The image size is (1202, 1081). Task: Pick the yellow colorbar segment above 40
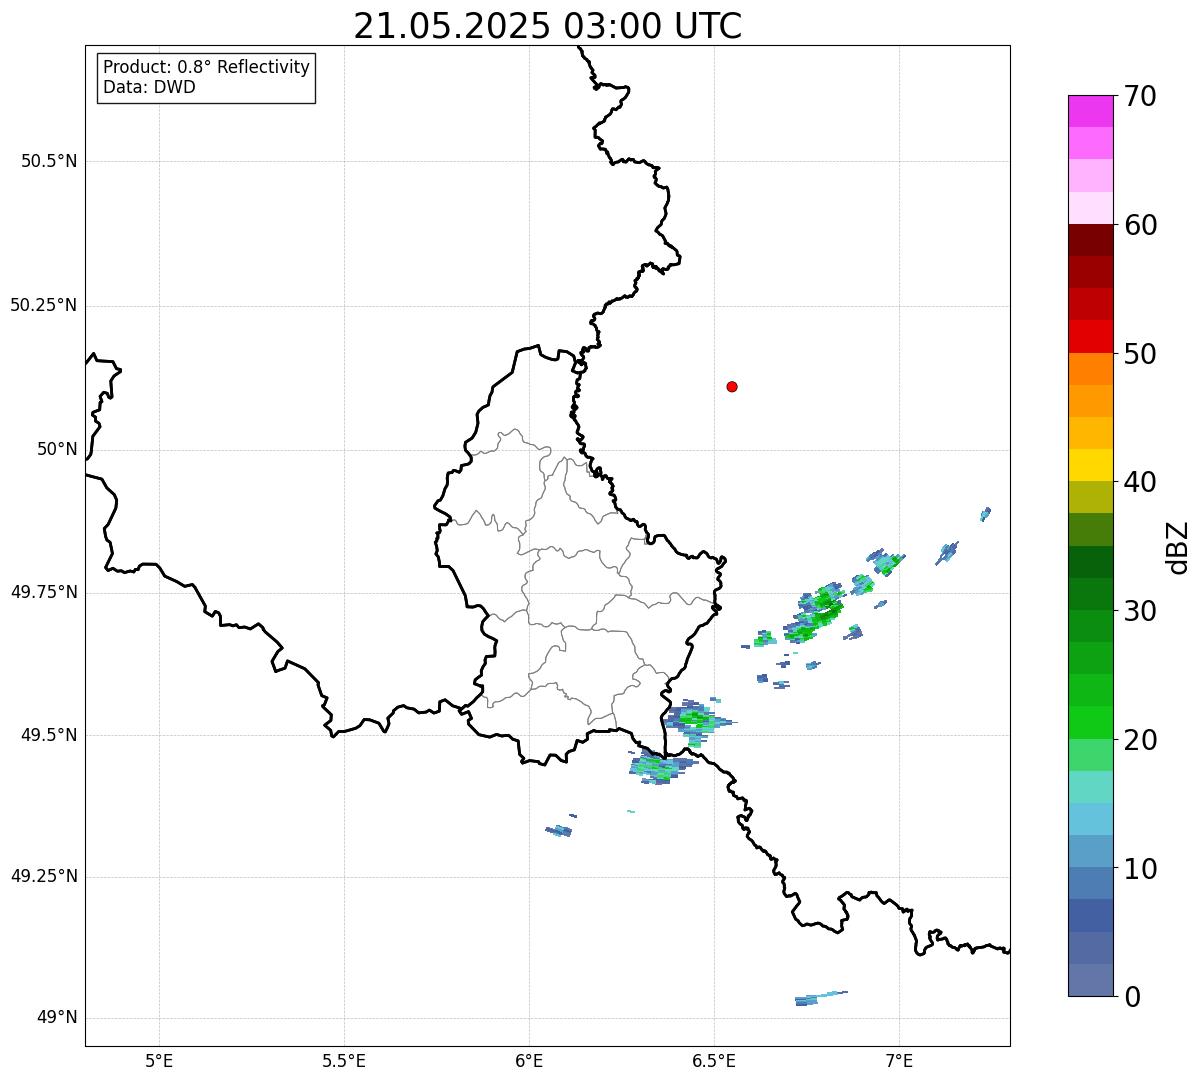pos(1091,465)
